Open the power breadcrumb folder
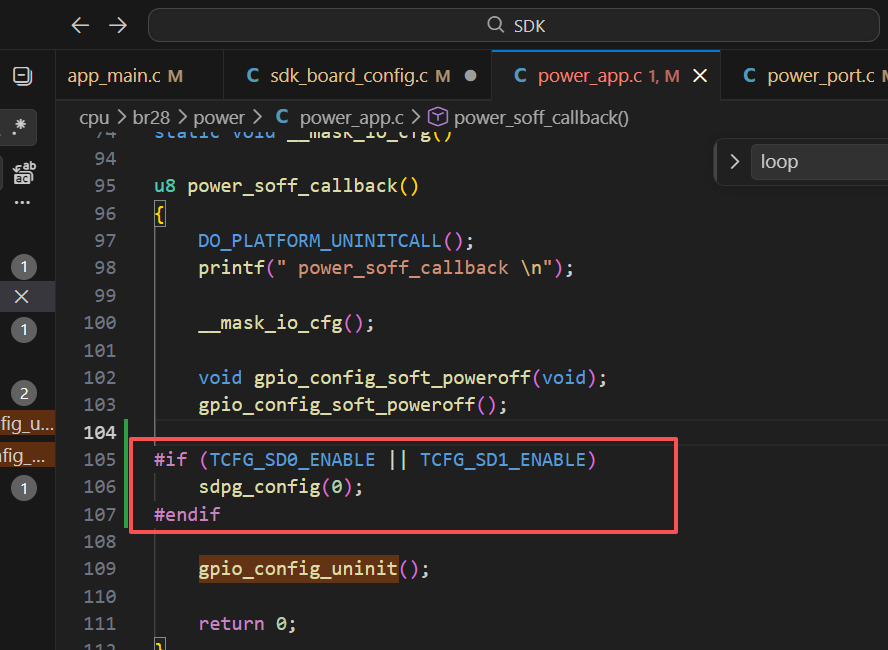888x650 pixels. point(219,118)
